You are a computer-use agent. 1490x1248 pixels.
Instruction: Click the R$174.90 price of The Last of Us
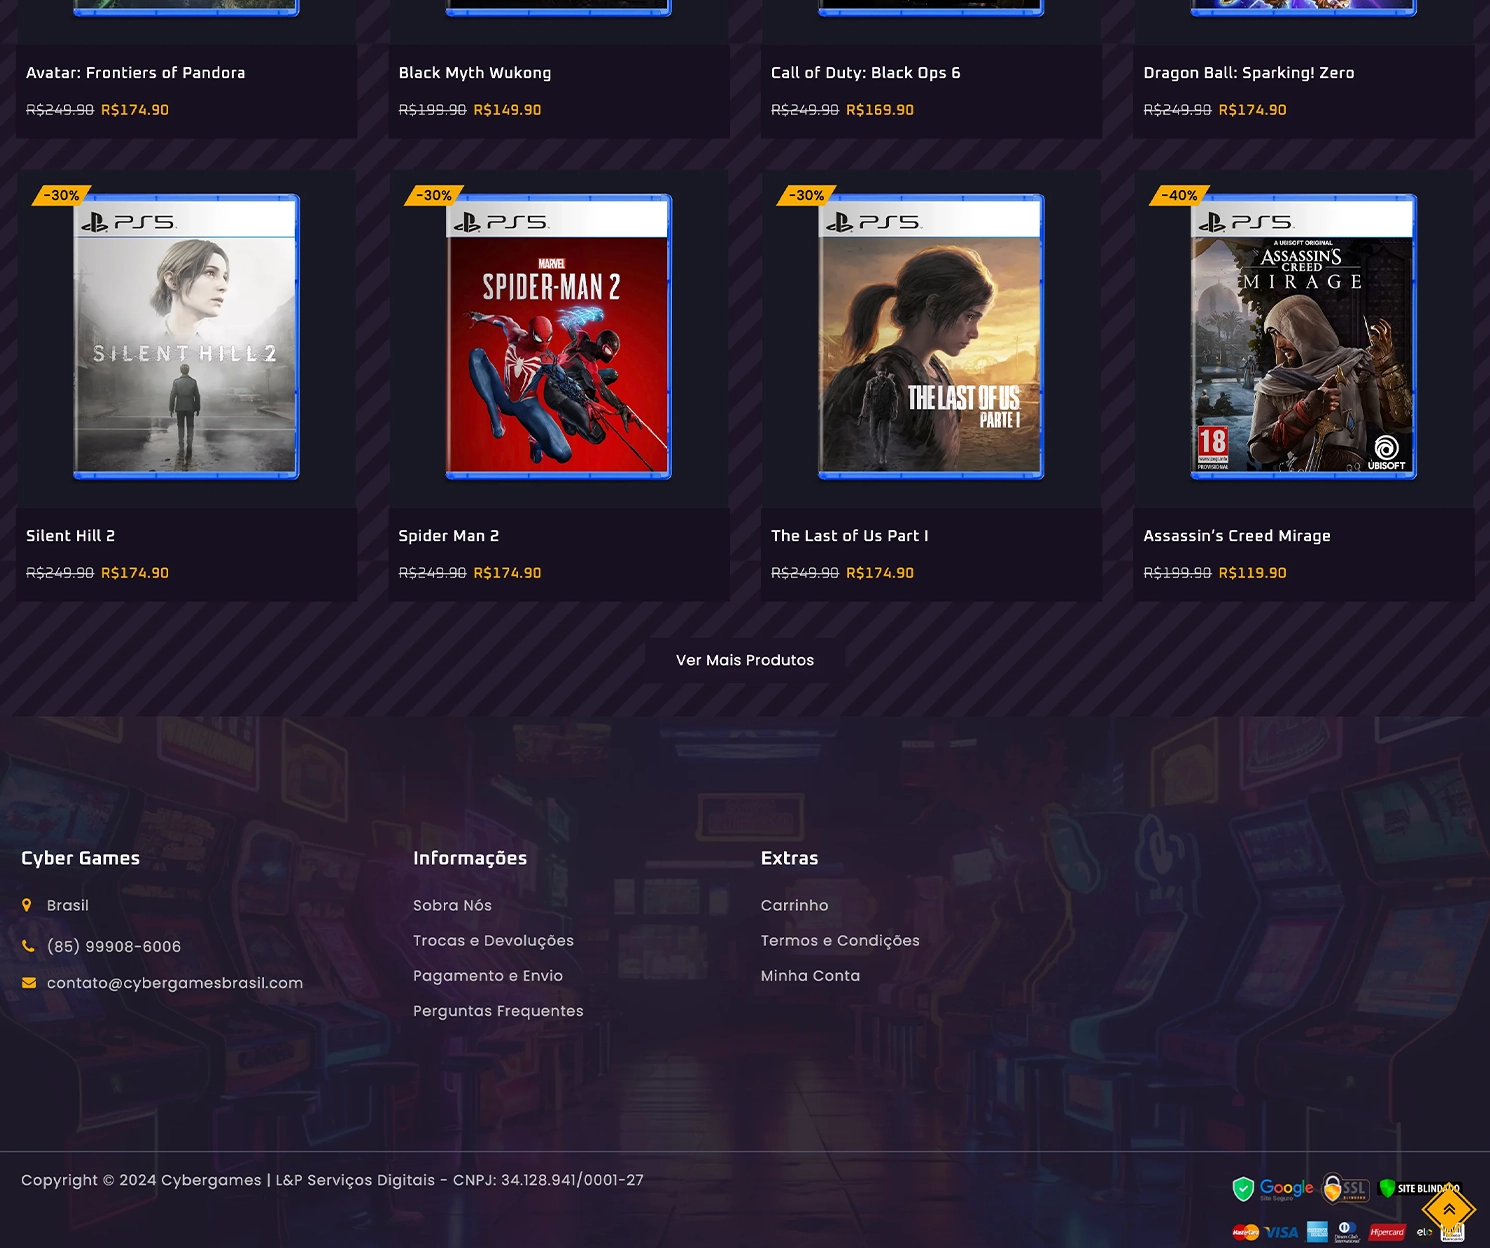(x=880, y=573)
